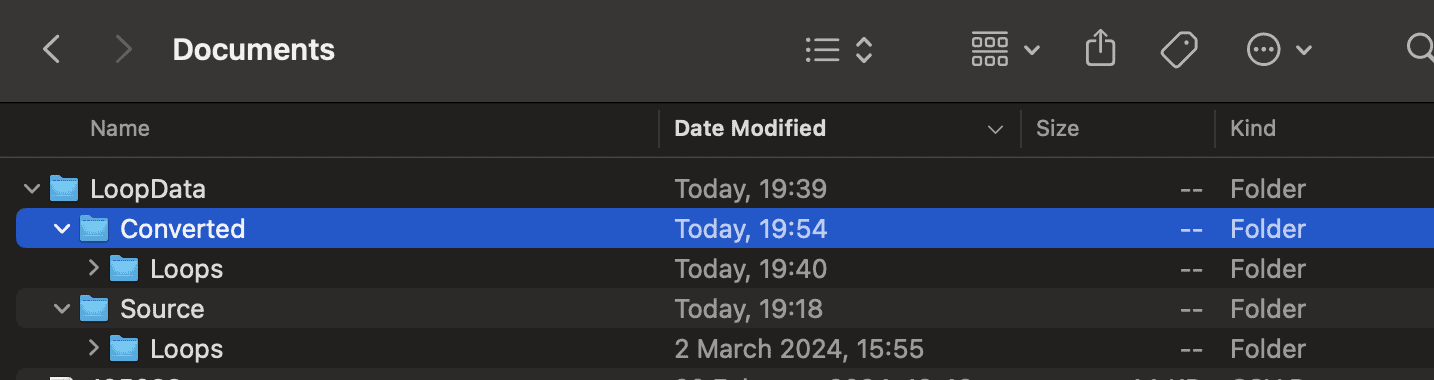Go back with the left chevron button
The image size is (1434, 380).
[x=52, y=49]
